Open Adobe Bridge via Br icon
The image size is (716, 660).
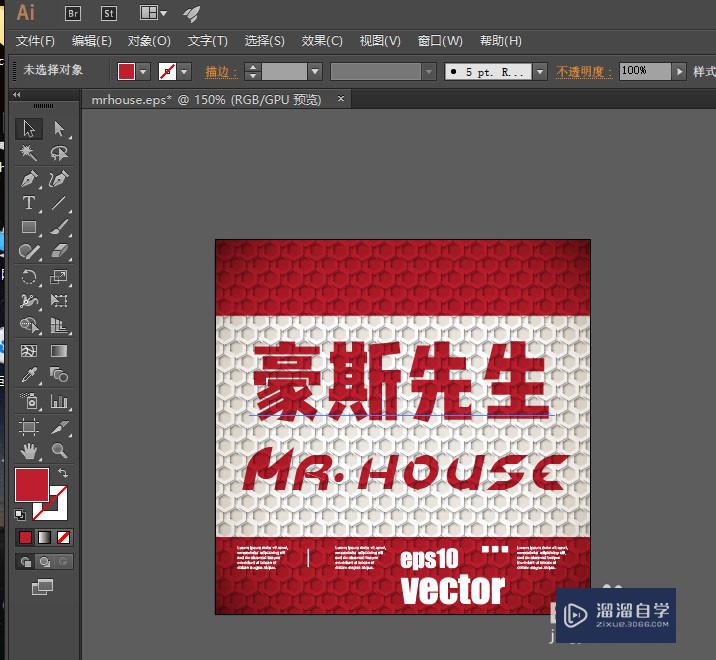[x=73, y=14]
